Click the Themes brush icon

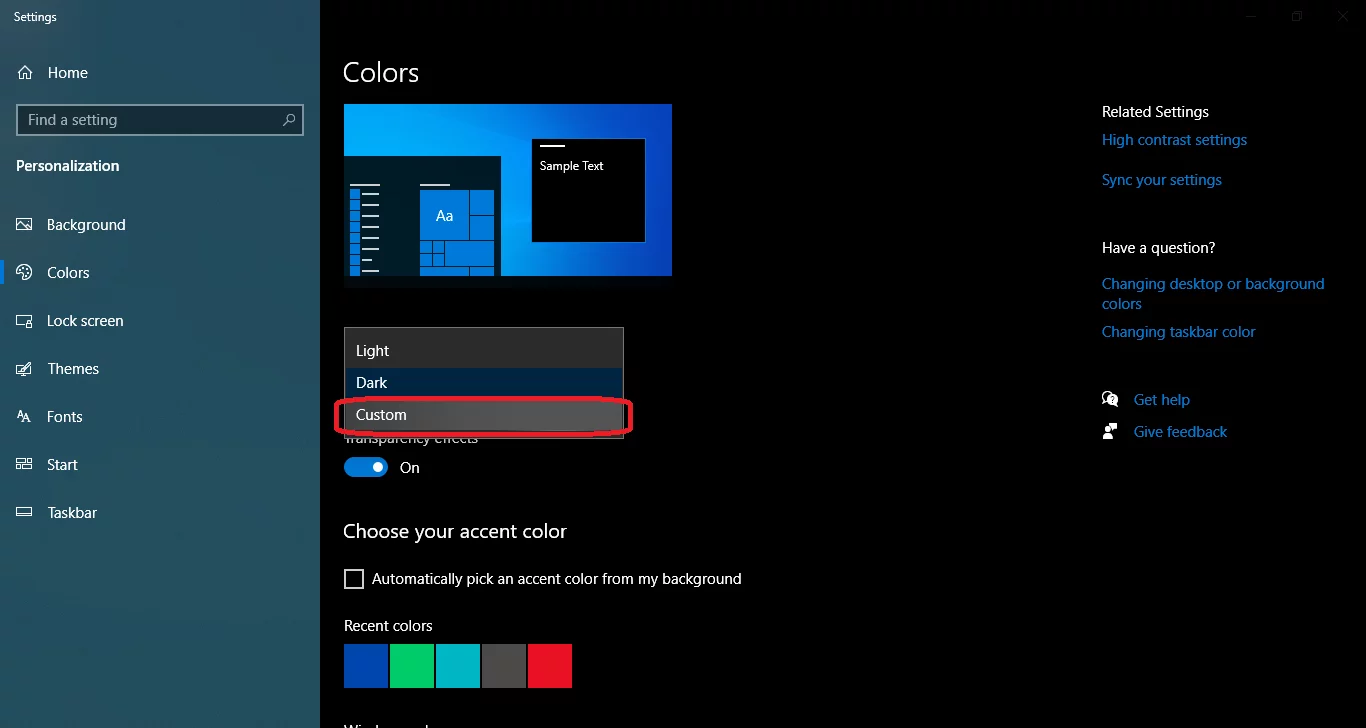(x=25, y=369)
